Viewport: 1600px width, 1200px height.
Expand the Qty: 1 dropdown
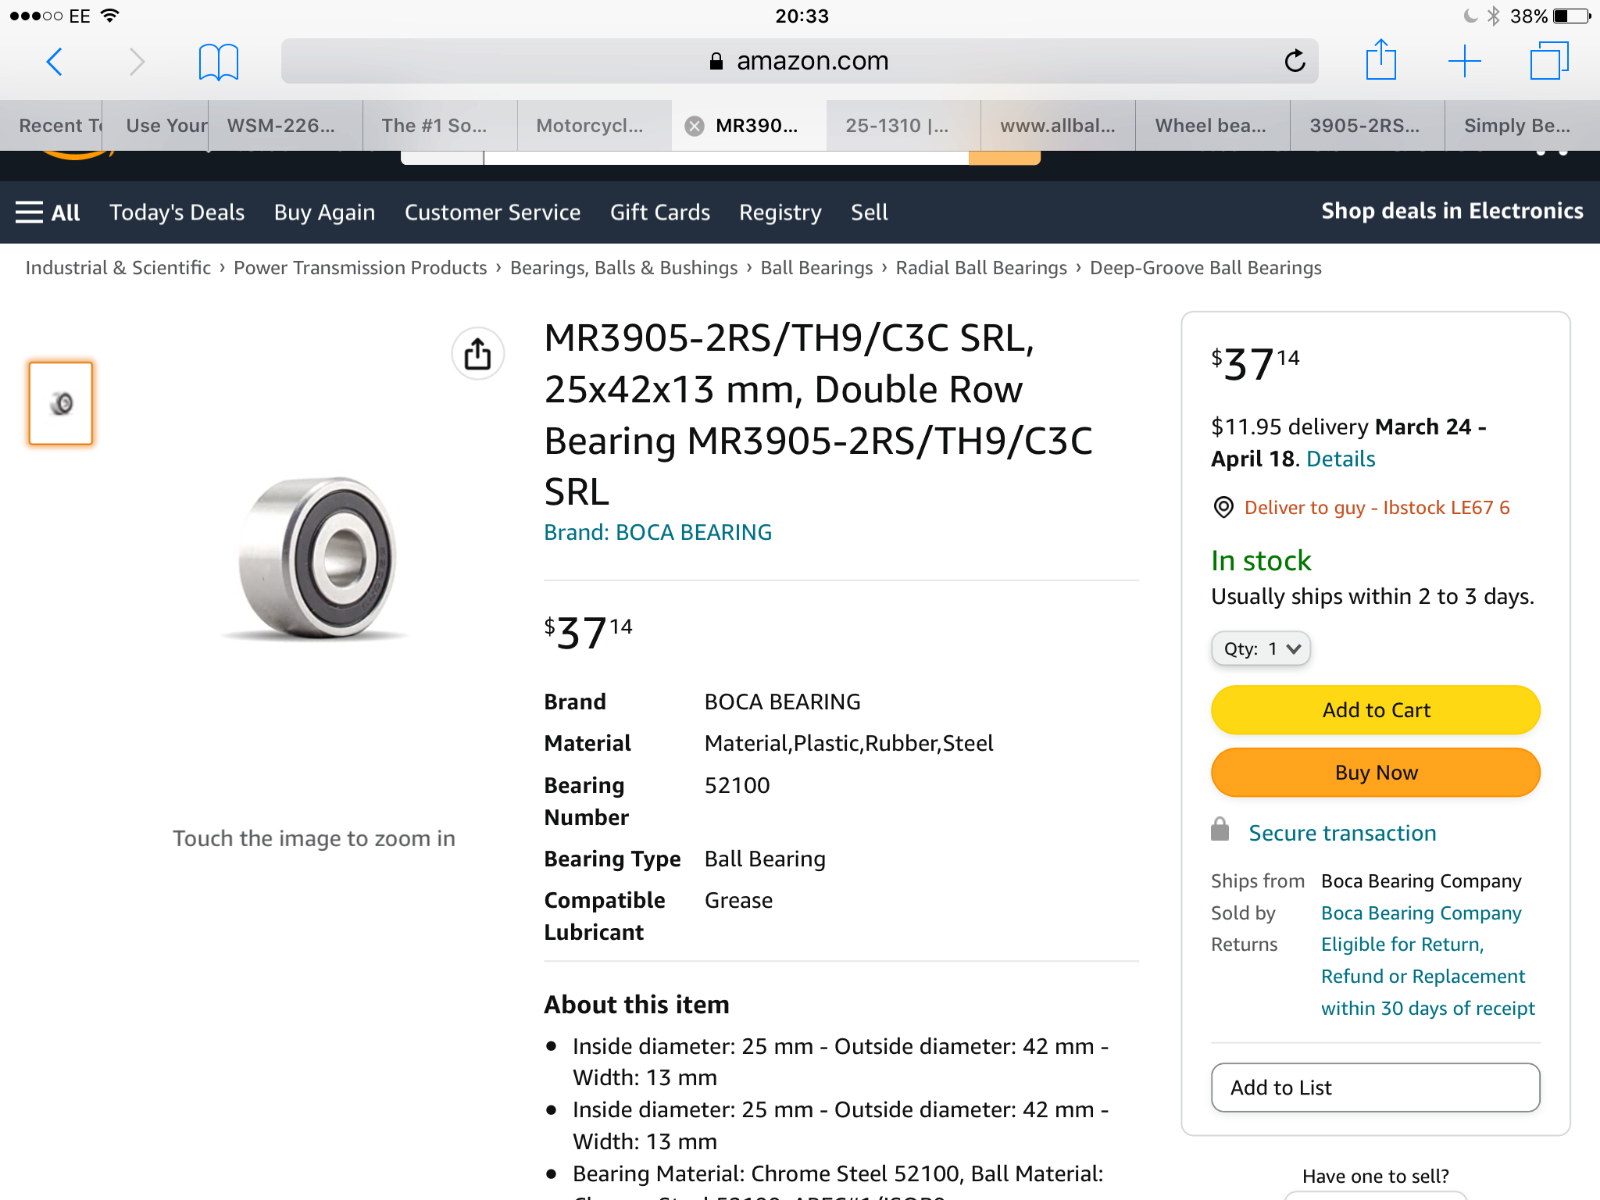[x=1261, y=649]
